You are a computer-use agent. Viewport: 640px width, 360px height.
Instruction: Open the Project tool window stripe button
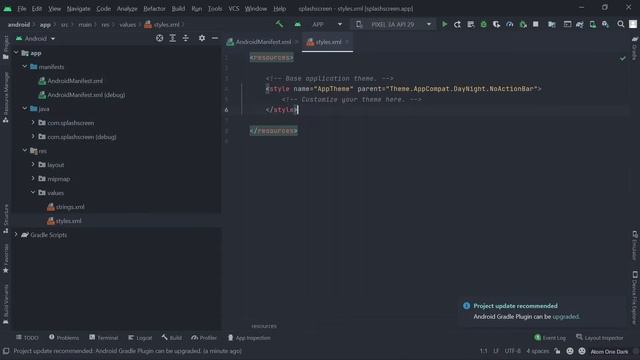coord(6,48)
